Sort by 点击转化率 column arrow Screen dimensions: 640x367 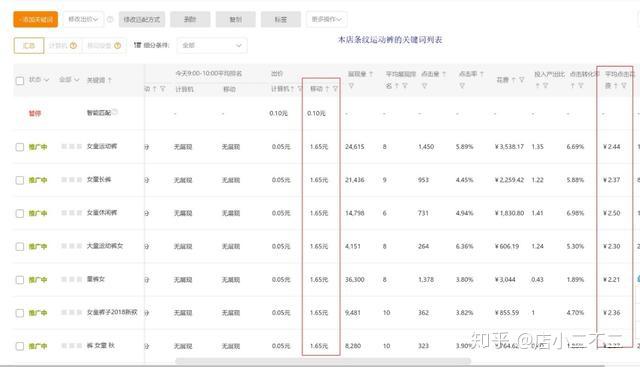pos(573,86)
